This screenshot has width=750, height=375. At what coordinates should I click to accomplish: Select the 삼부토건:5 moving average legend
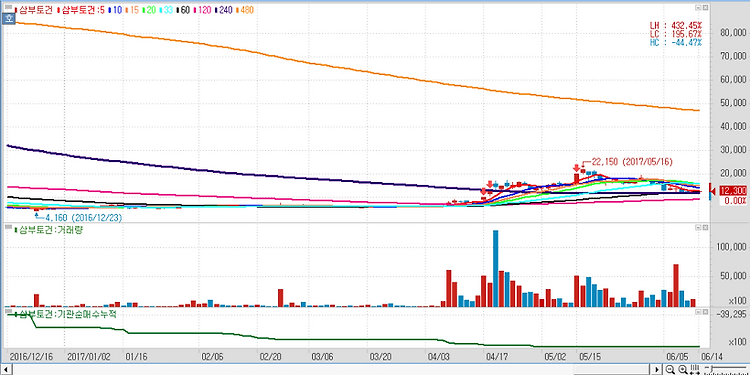(81, 10)
